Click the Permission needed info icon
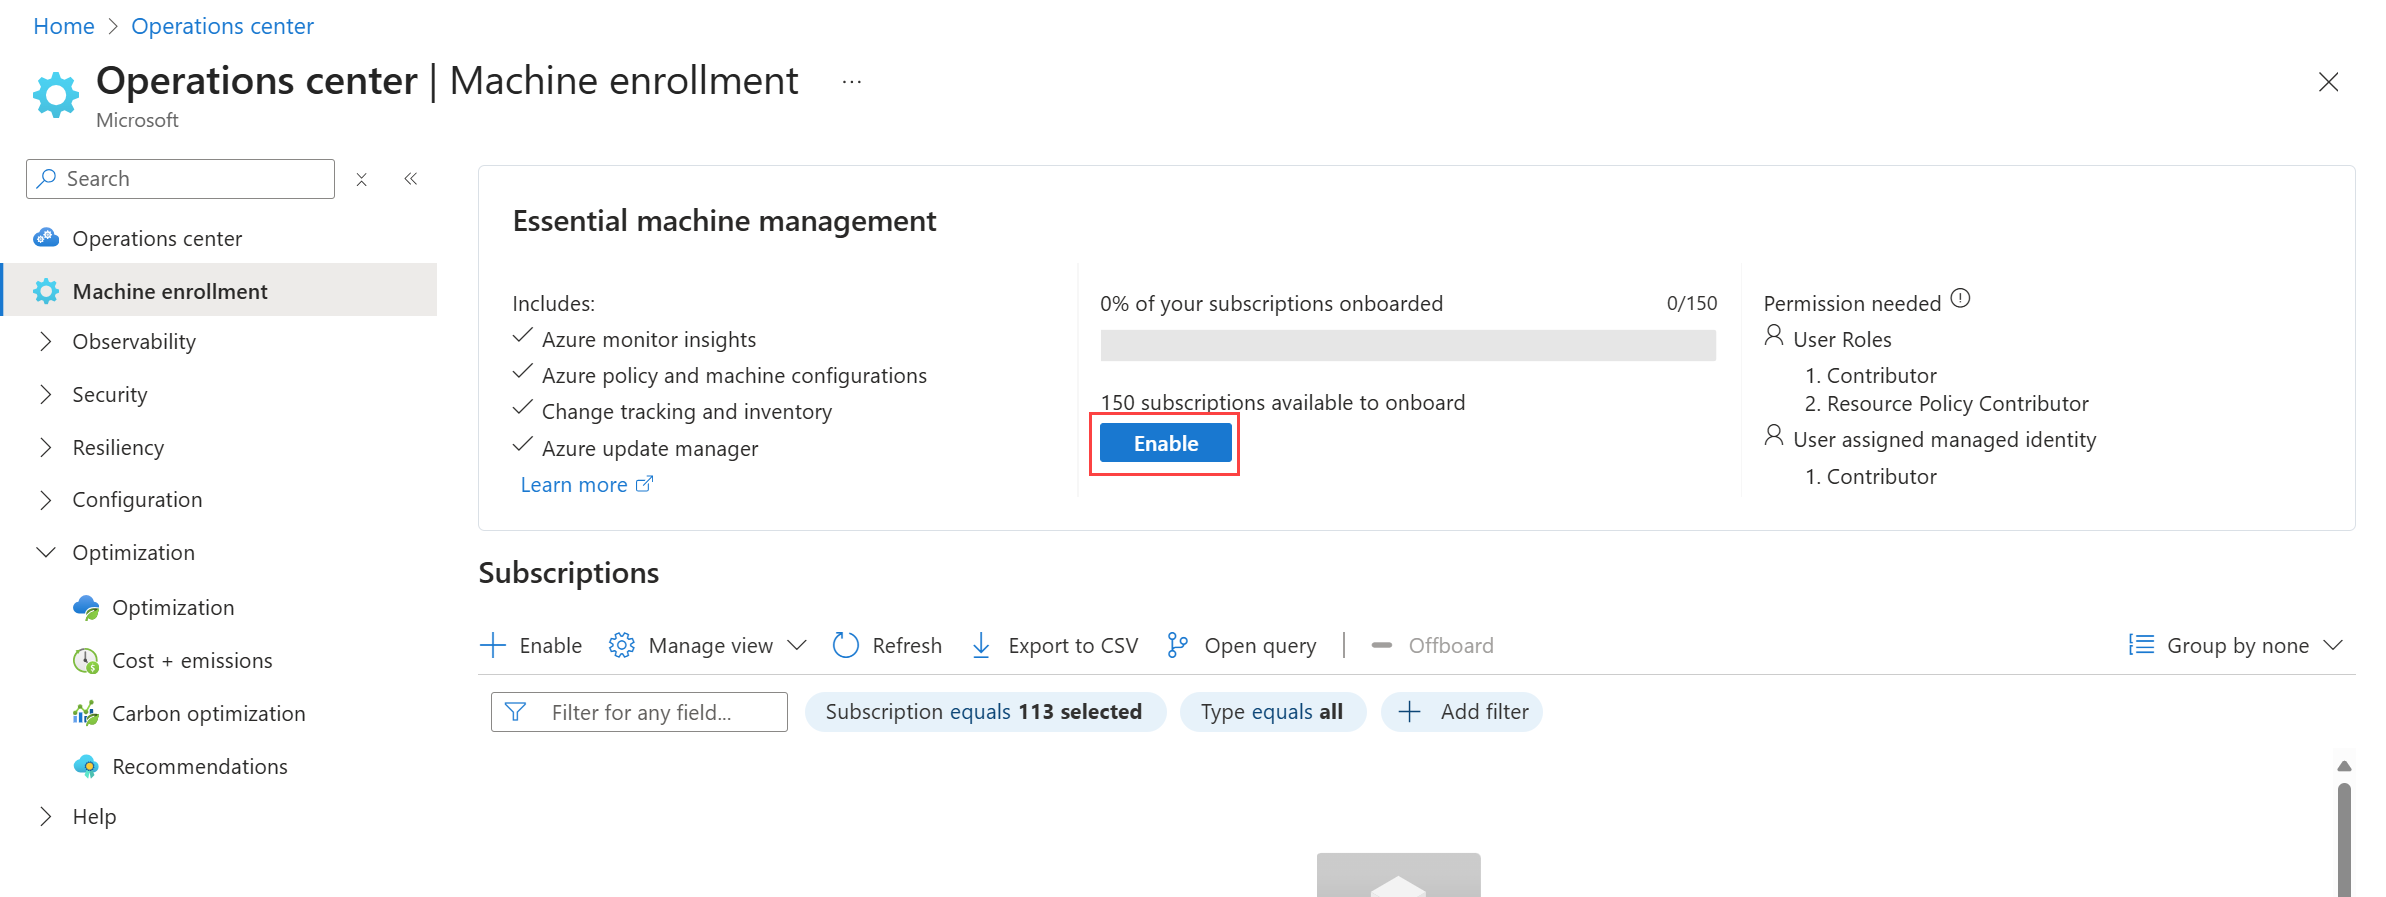 (1960, 298)
